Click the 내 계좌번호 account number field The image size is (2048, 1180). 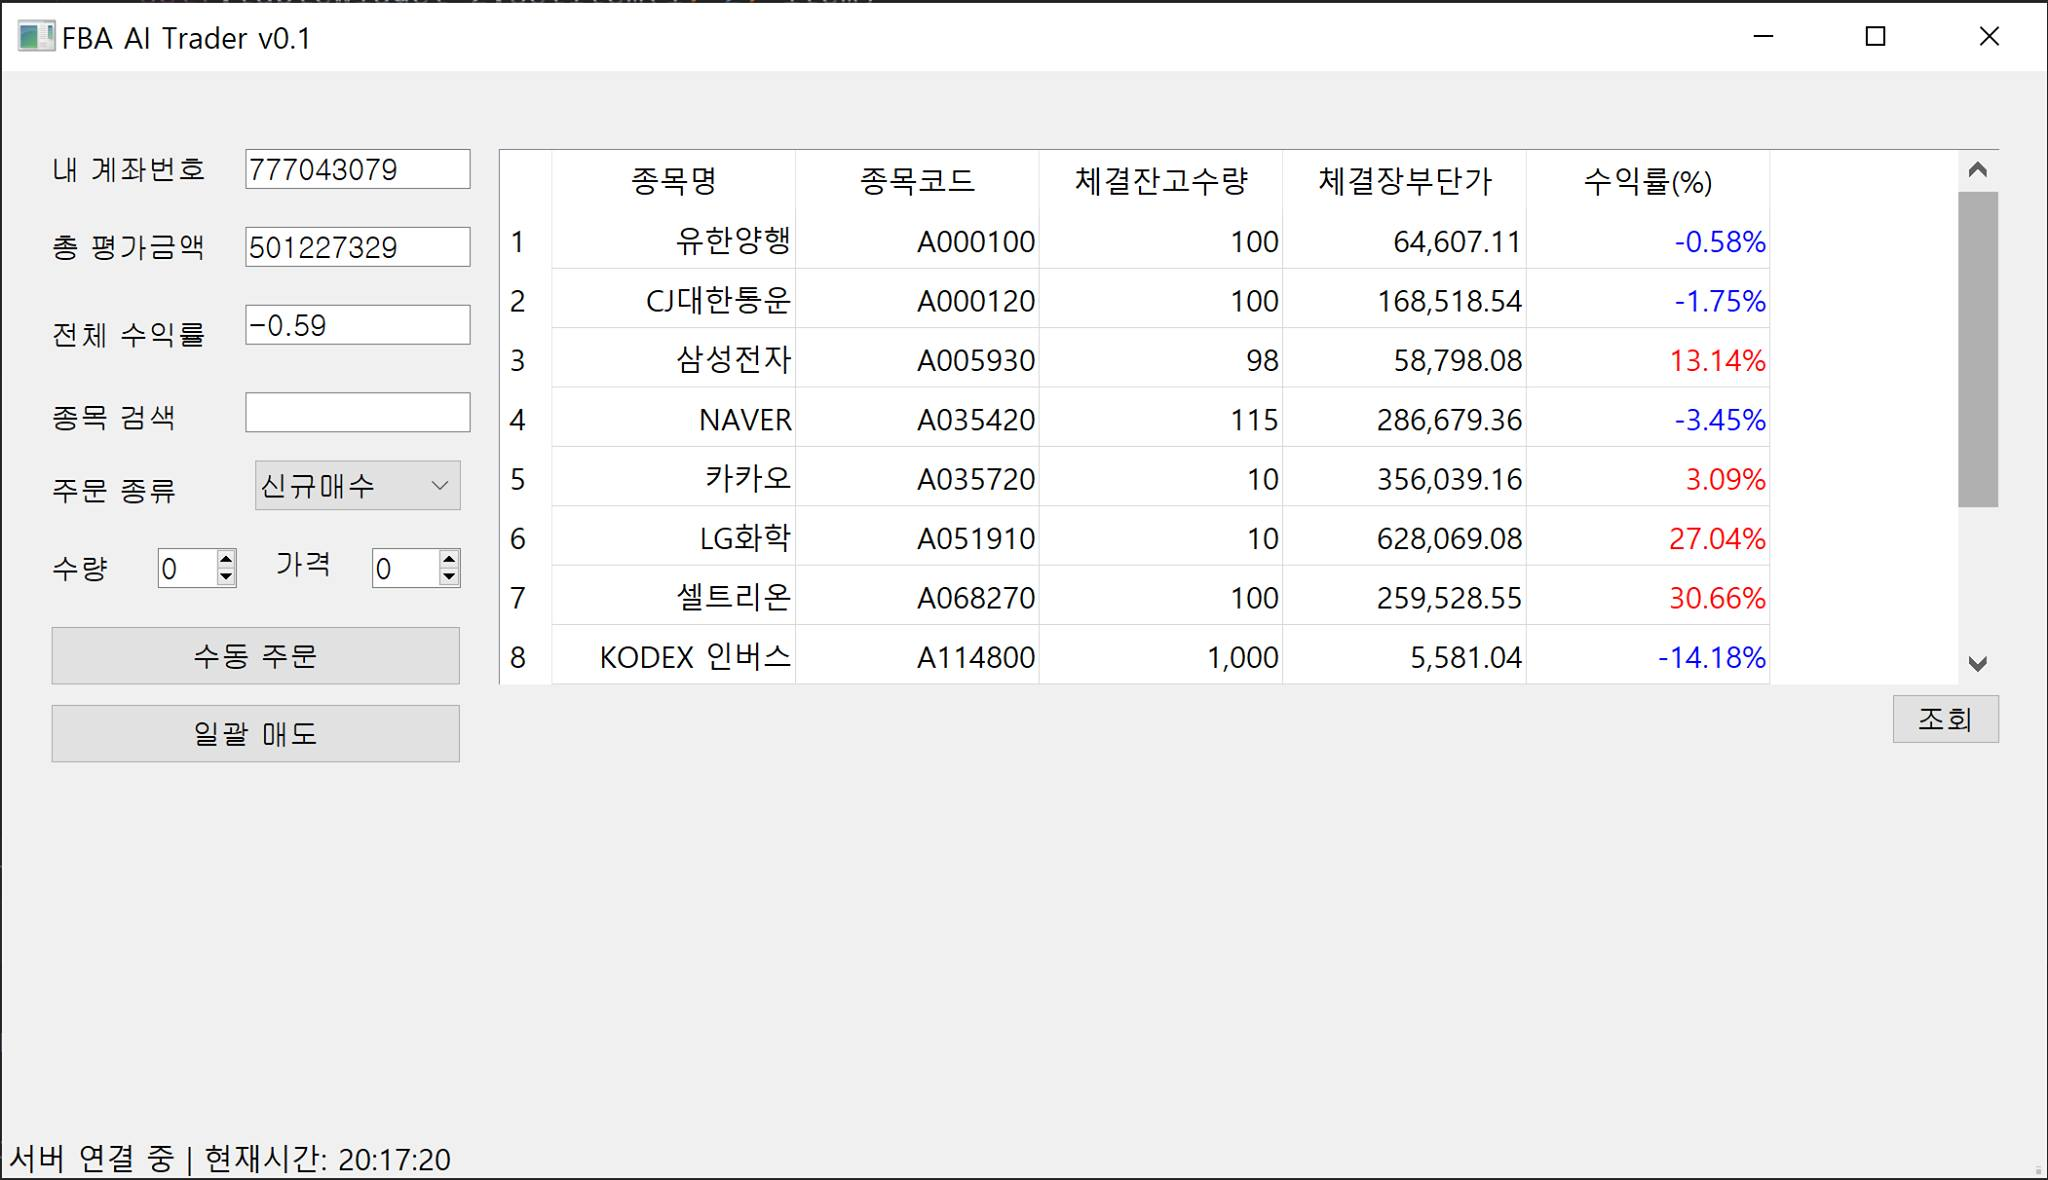pos(358,169)
